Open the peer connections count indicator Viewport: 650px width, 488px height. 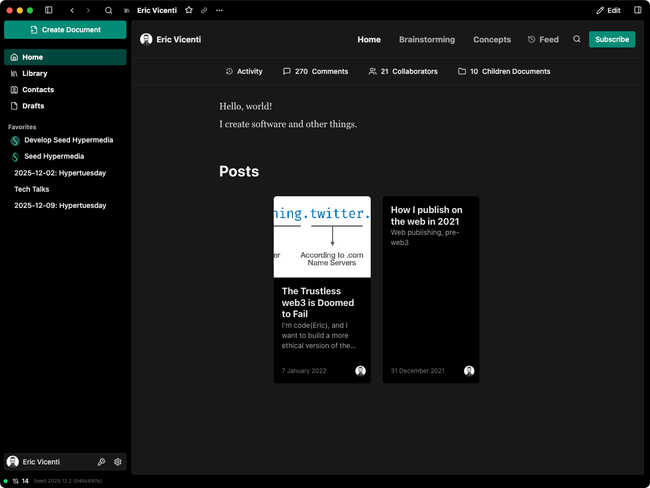click(x=20, y=481)
